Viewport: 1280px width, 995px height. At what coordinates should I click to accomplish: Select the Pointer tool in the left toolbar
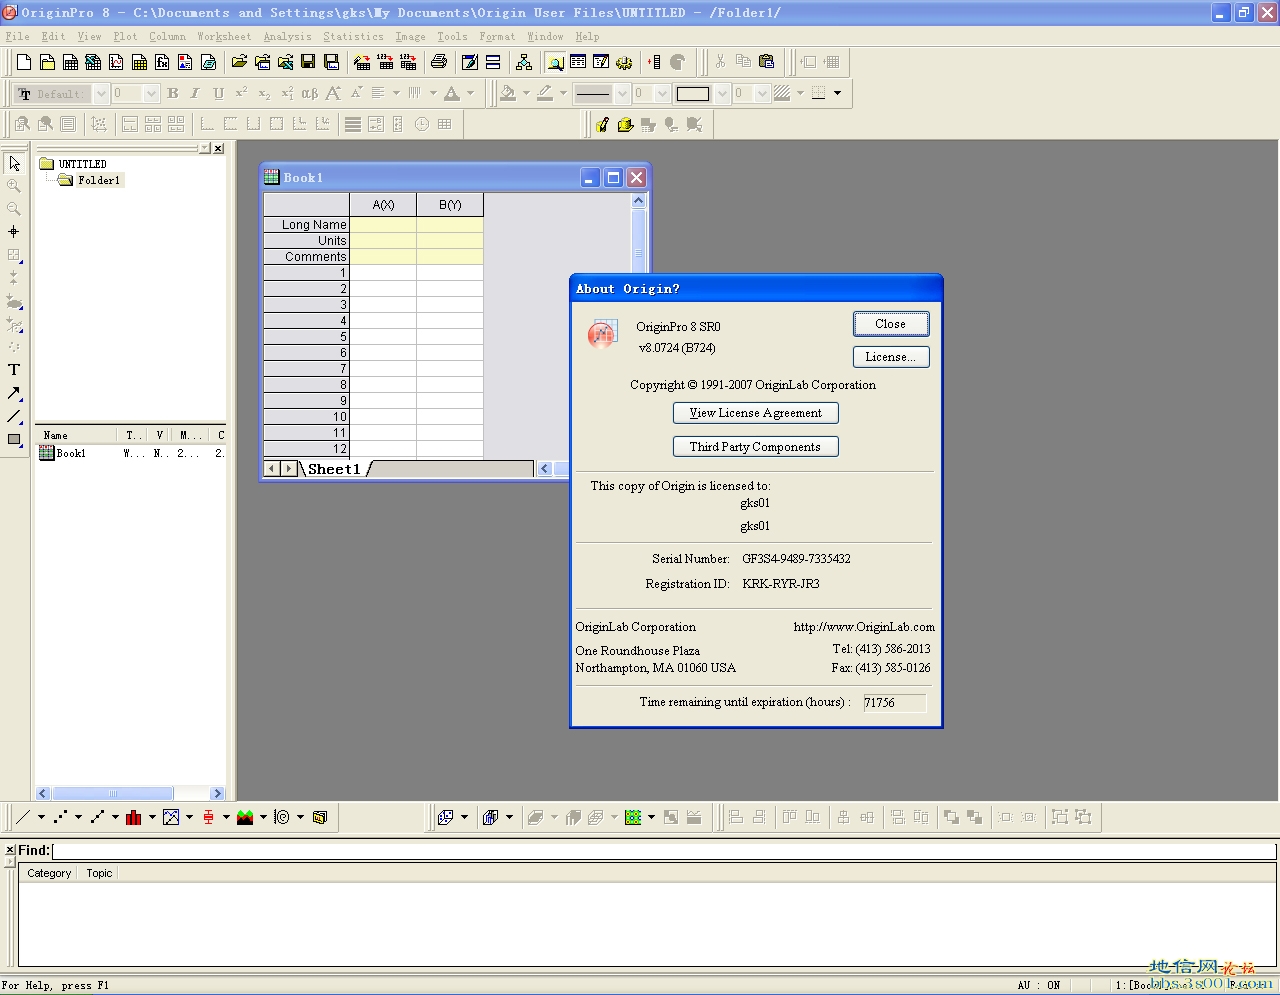click(14, 163)
